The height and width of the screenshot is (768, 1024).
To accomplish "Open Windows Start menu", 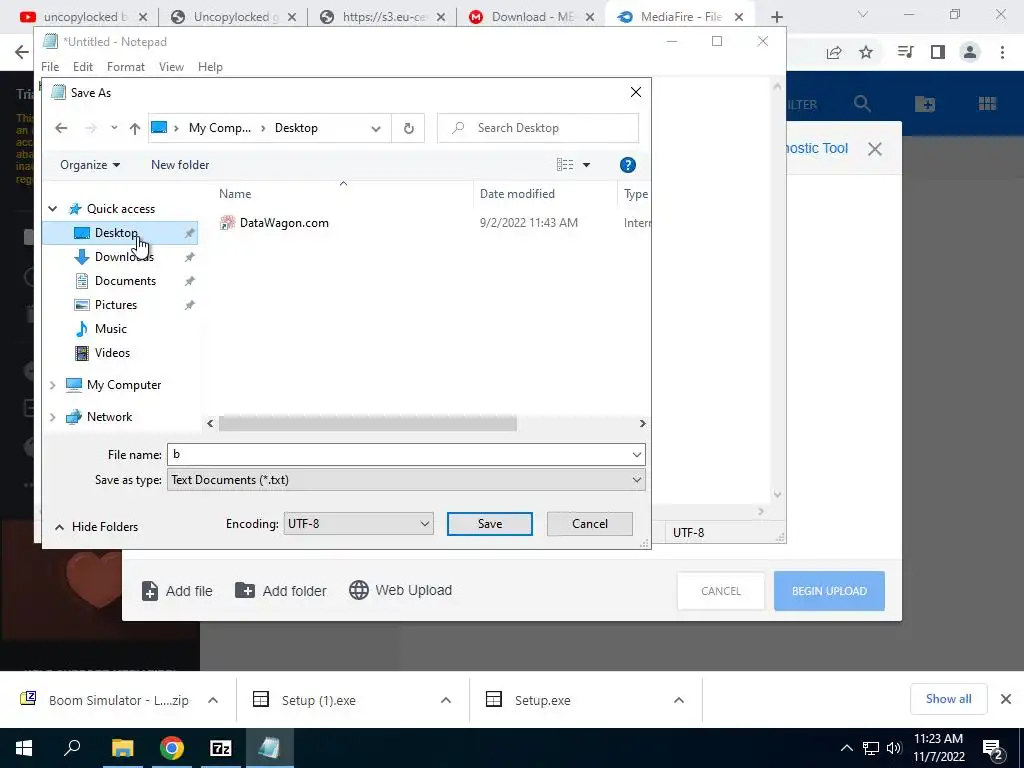I will coord(24,748).
